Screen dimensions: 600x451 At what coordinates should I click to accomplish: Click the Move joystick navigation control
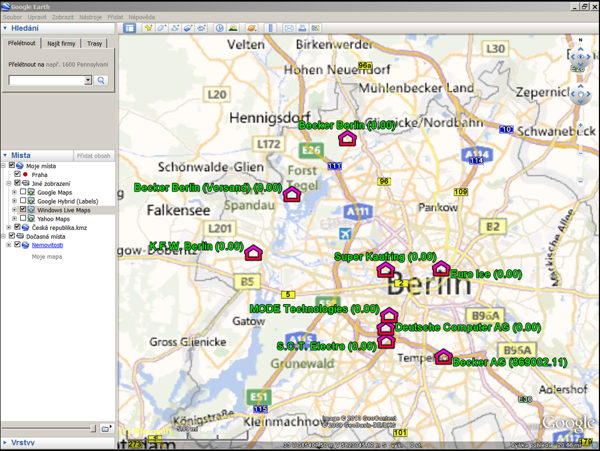pos(580,94)
